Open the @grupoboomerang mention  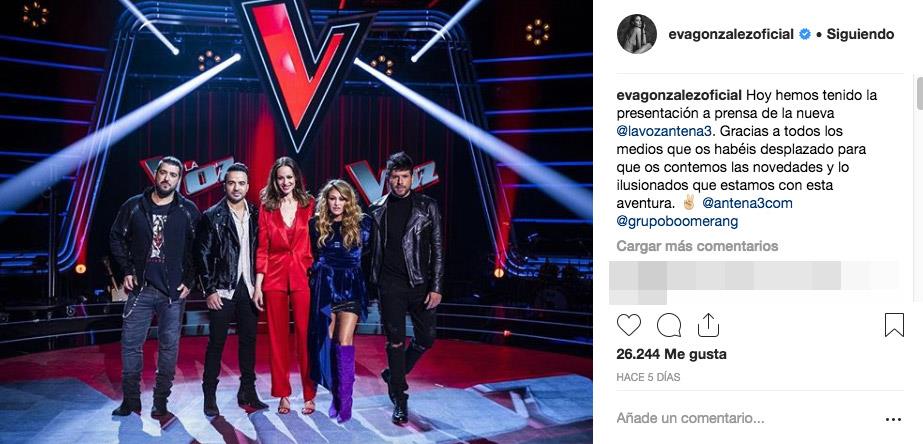click(677, 221)
